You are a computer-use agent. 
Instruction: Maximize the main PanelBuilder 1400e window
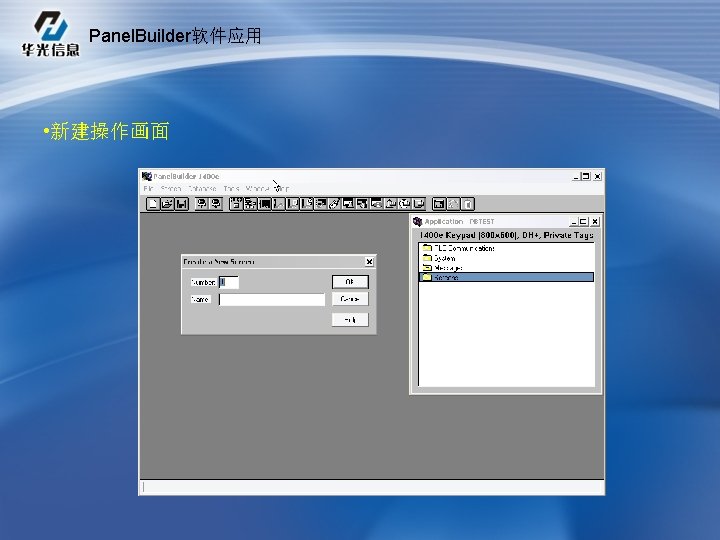pyautogui.click(x=586, y=176)
